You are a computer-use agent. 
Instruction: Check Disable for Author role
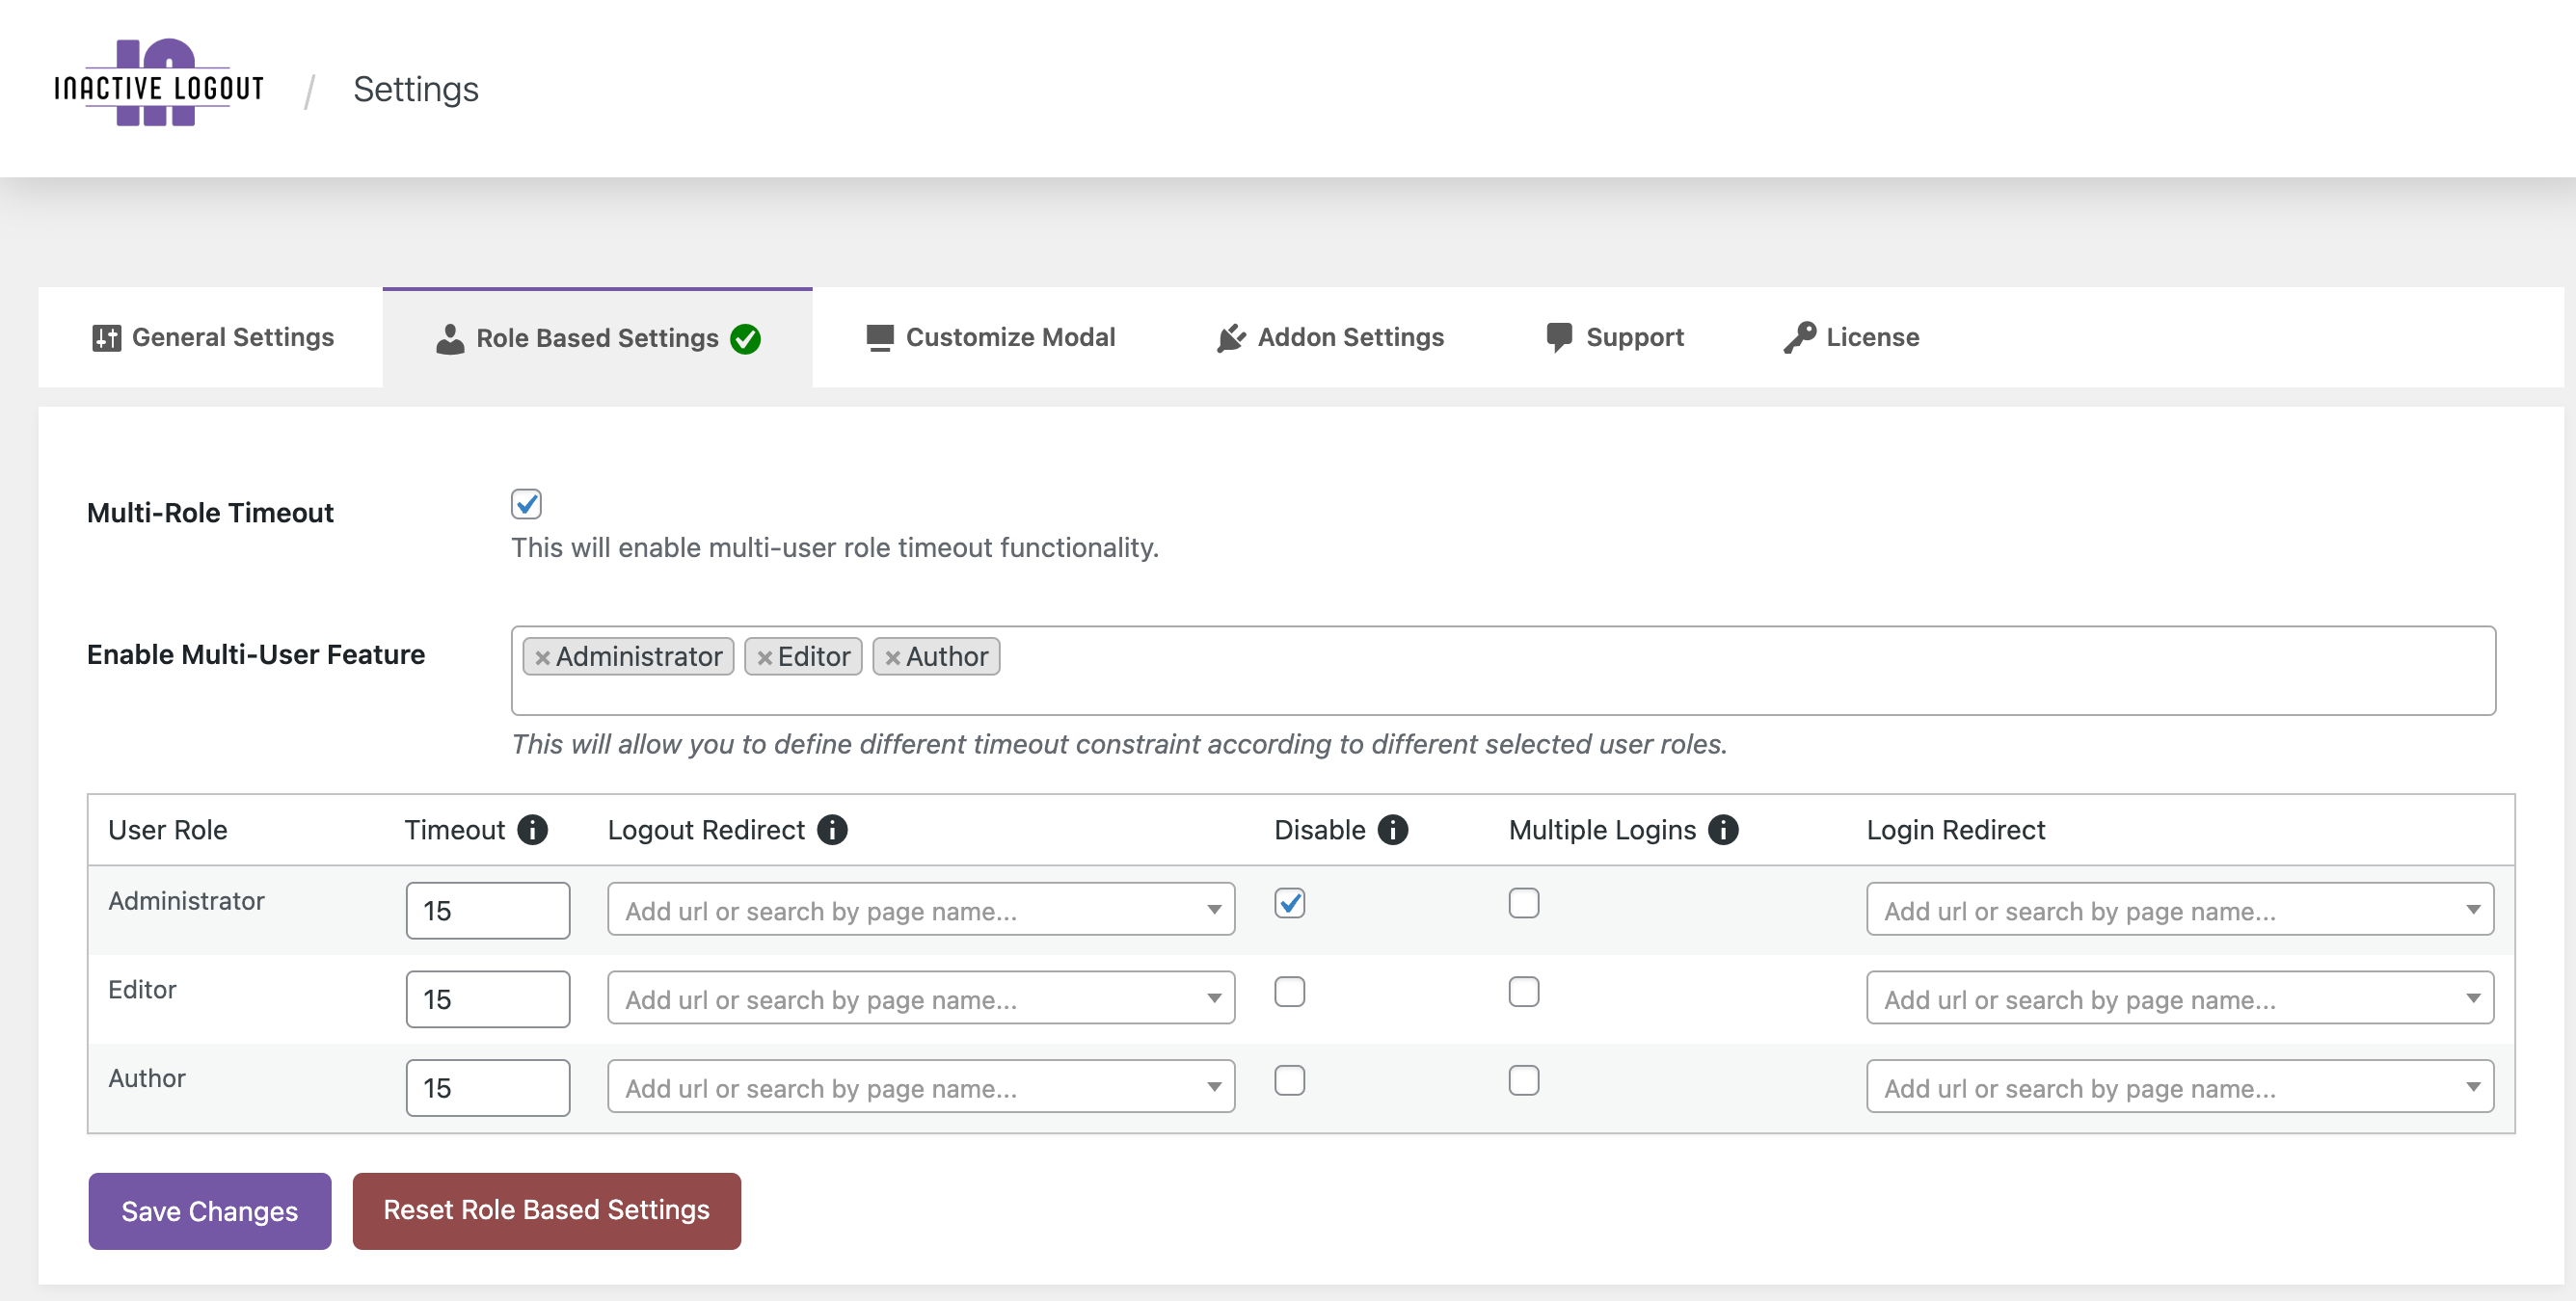[1289, 1081]
